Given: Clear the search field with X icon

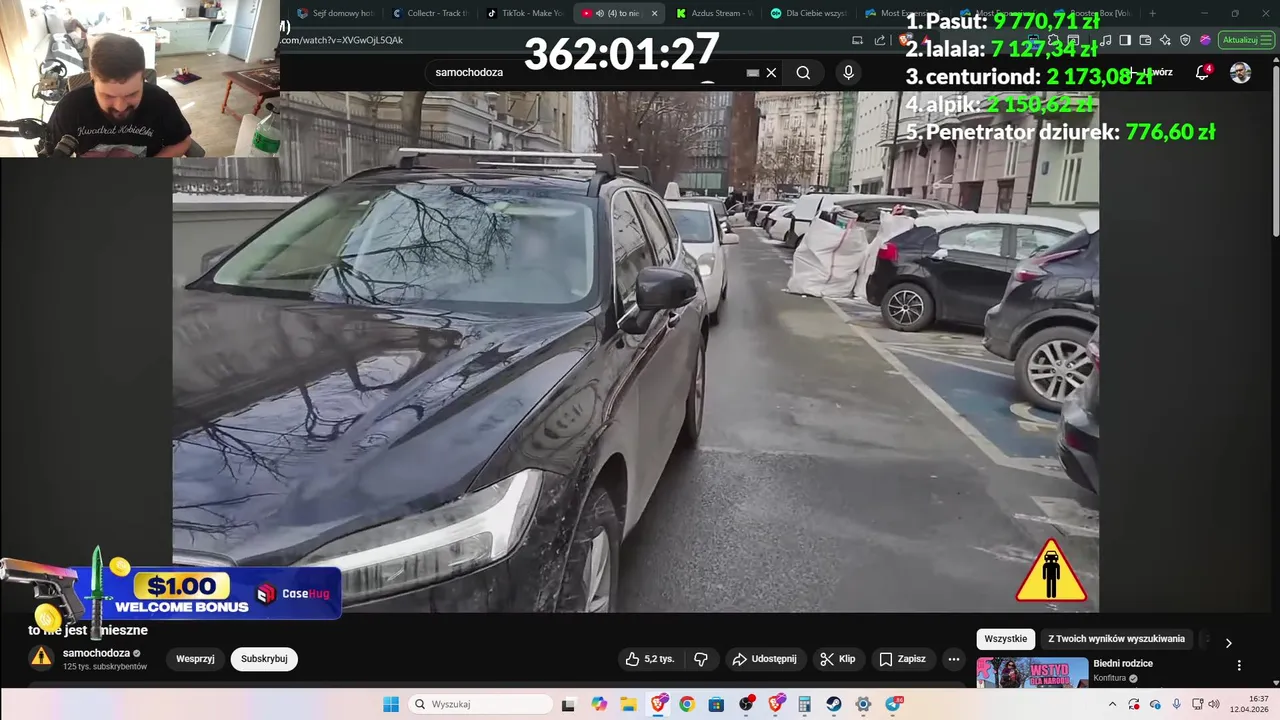Looking at the screenshot, I should [771, 72].
